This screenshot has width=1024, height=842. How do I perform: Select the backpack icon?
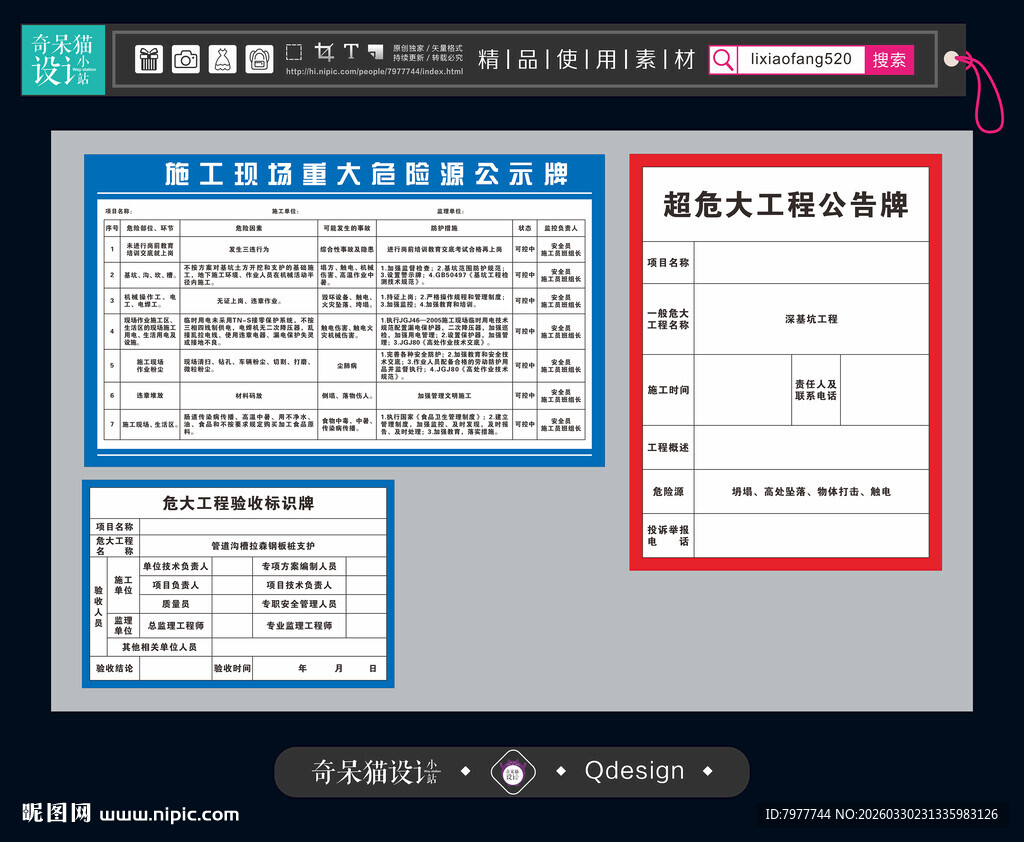click(261, 58)
